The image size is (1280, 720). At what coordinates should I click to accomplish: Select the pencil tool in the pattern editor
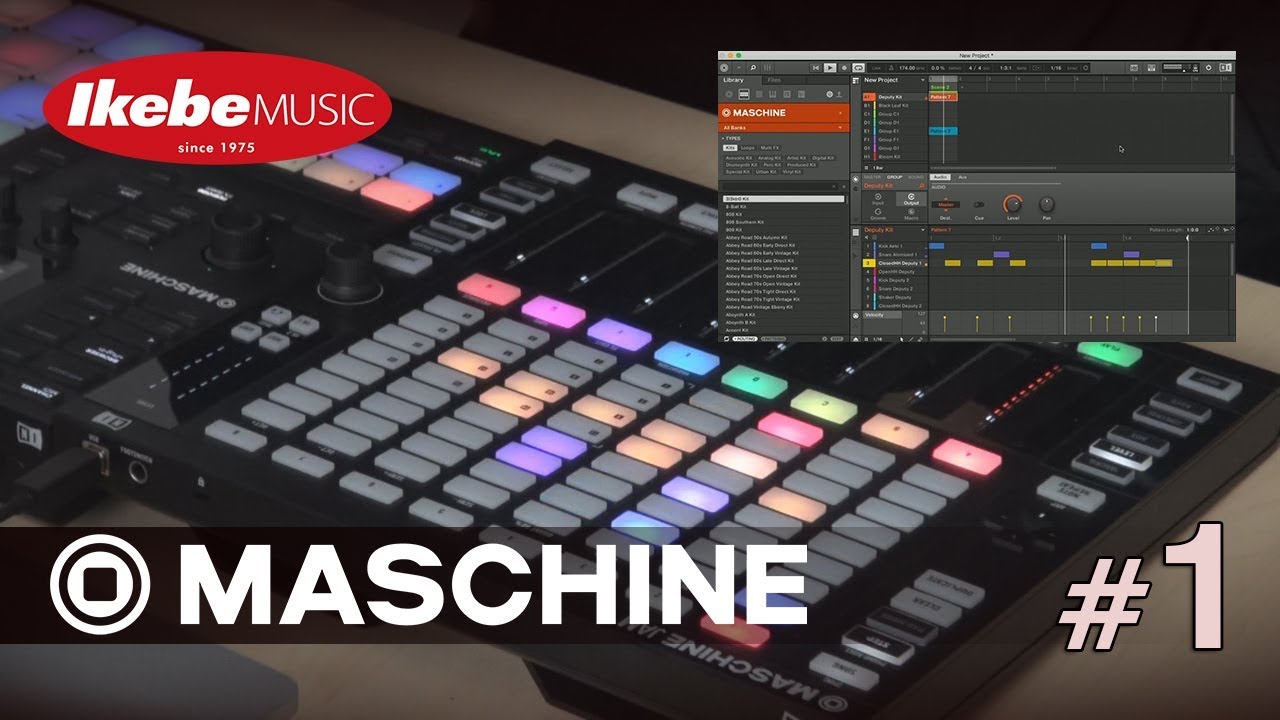(911, 339)
